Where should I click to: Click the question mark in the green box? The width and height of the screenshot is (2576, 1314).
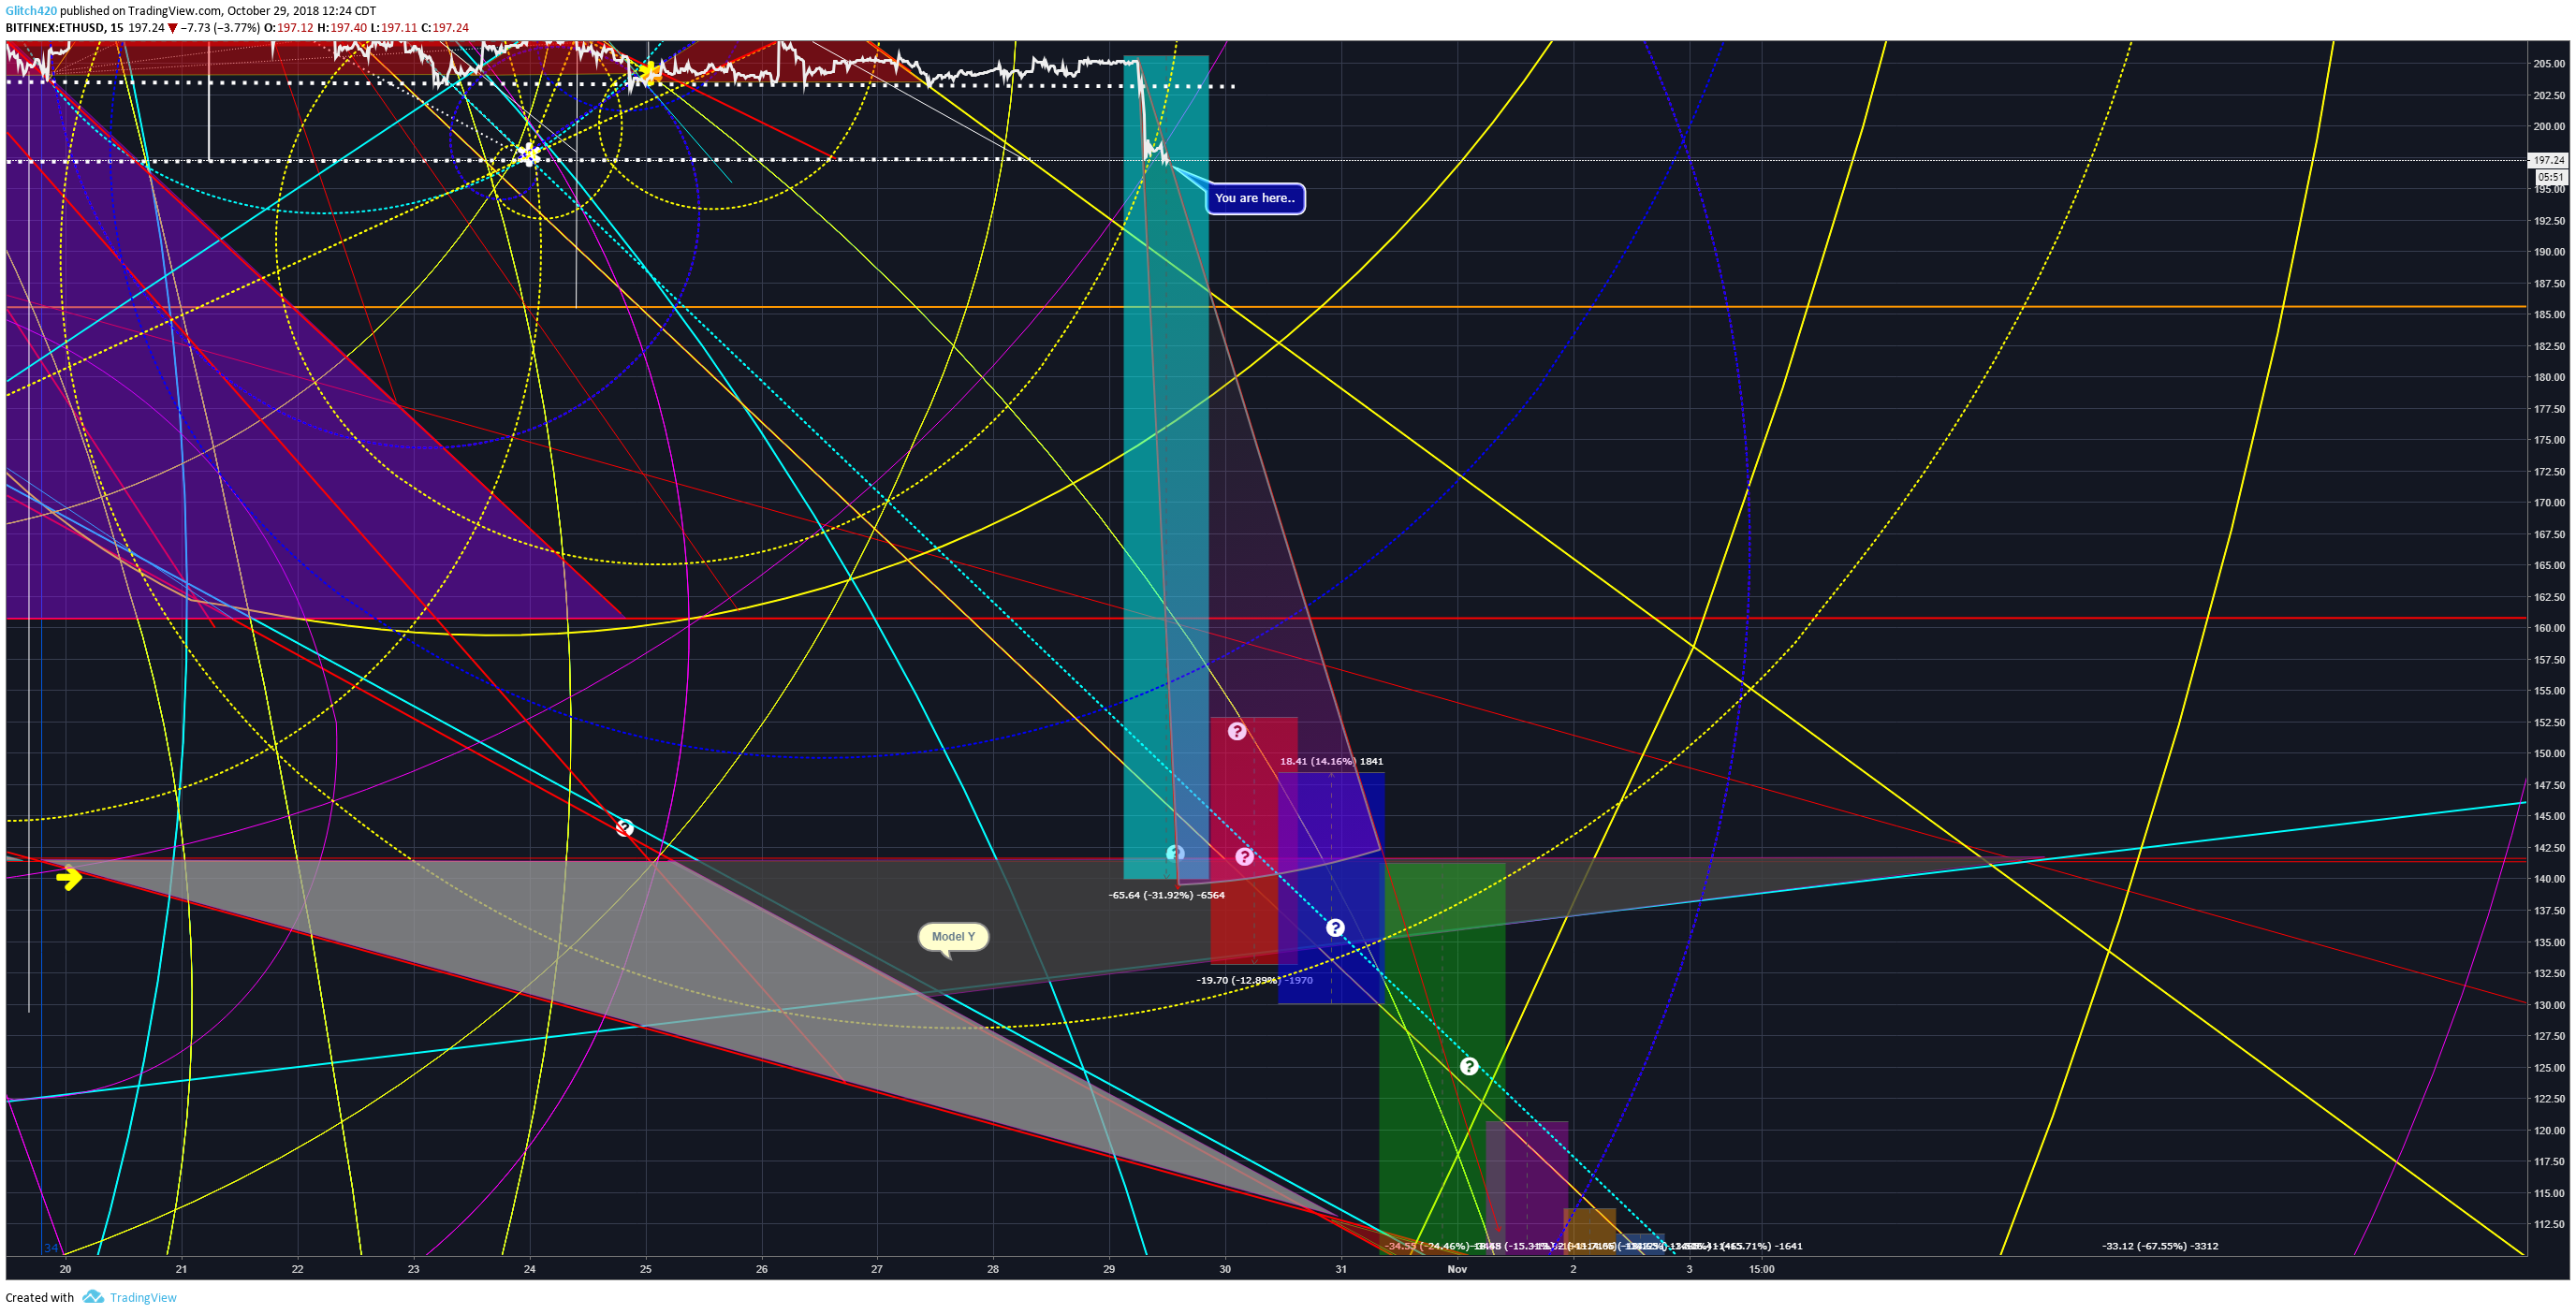pos(1469,1066)
